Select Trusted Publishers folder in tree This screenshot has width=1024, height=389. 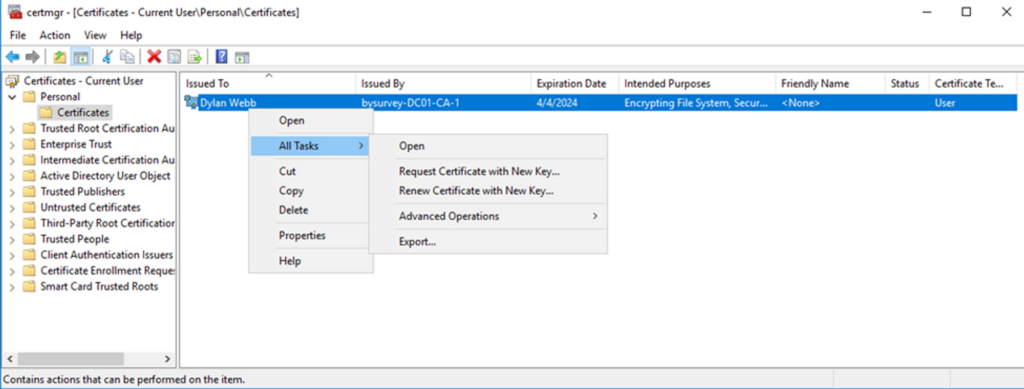point(74,192)
